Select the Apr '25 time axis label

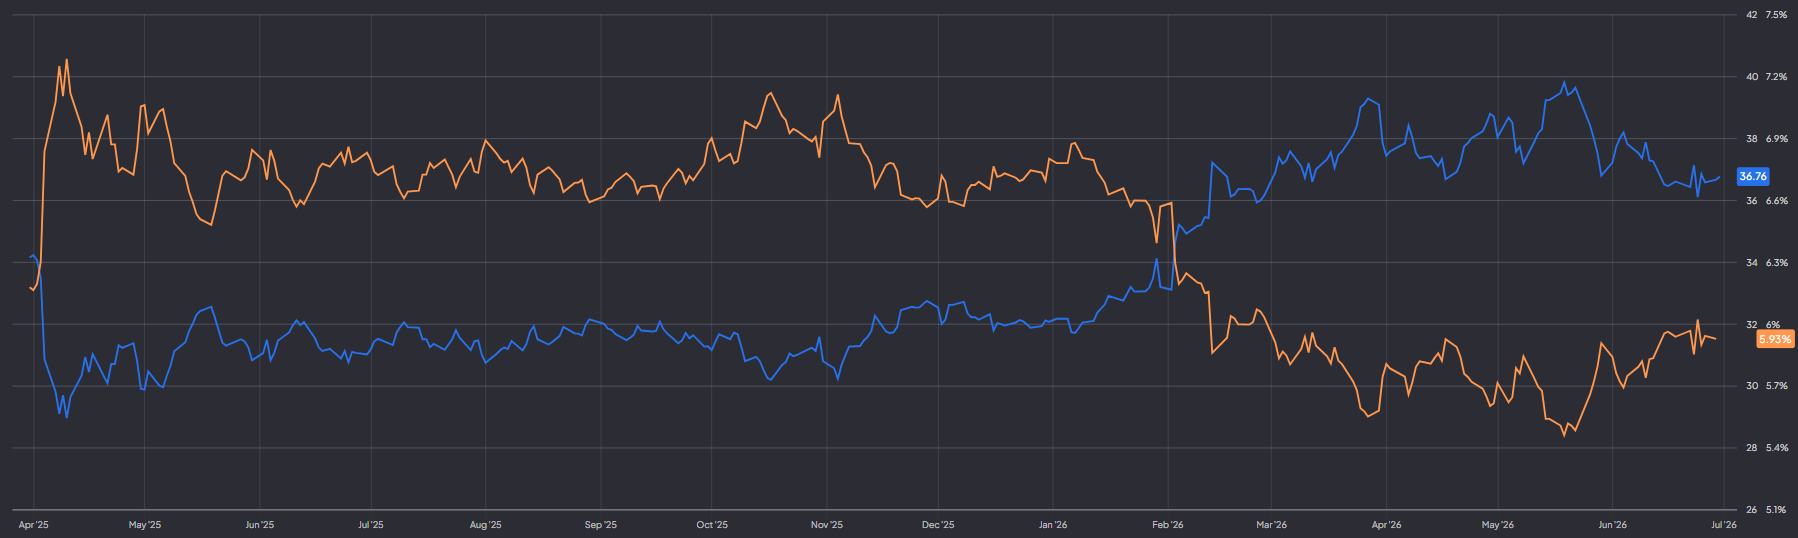(x=34, y=525)
